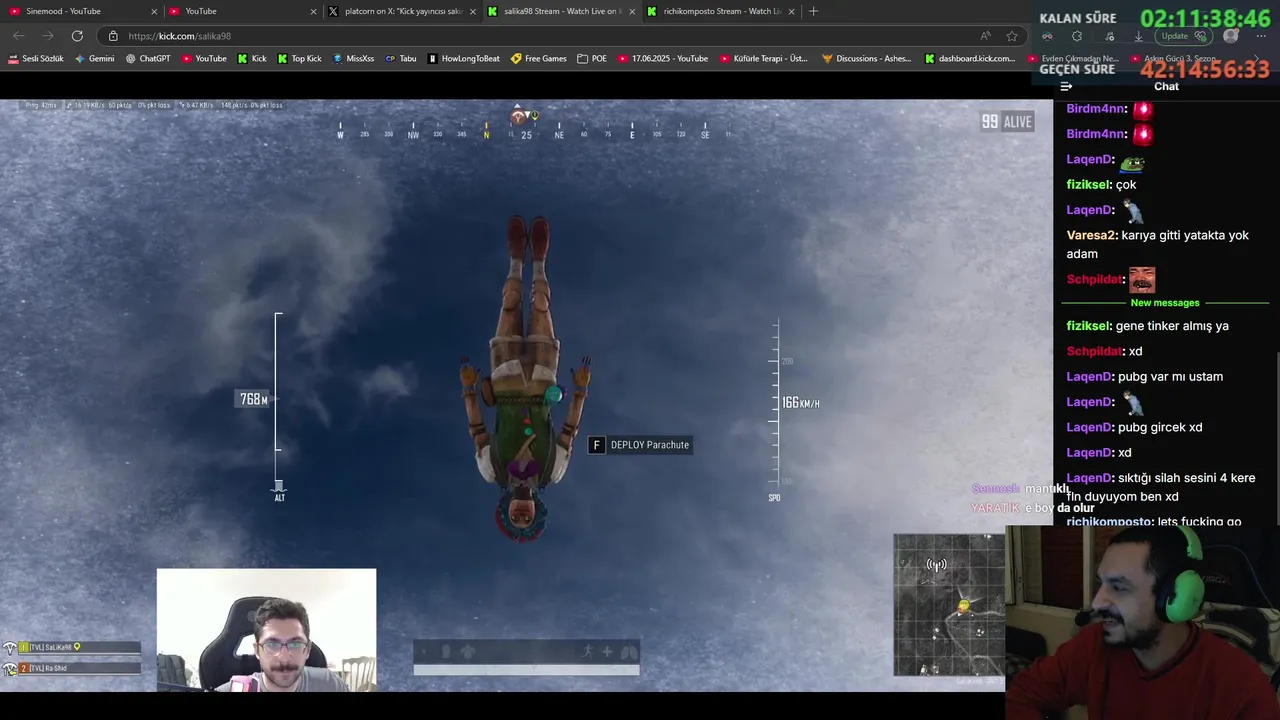Open the Kick bookmark
The width and height of the screenshot is (1280, 720).
coord(252,59)
